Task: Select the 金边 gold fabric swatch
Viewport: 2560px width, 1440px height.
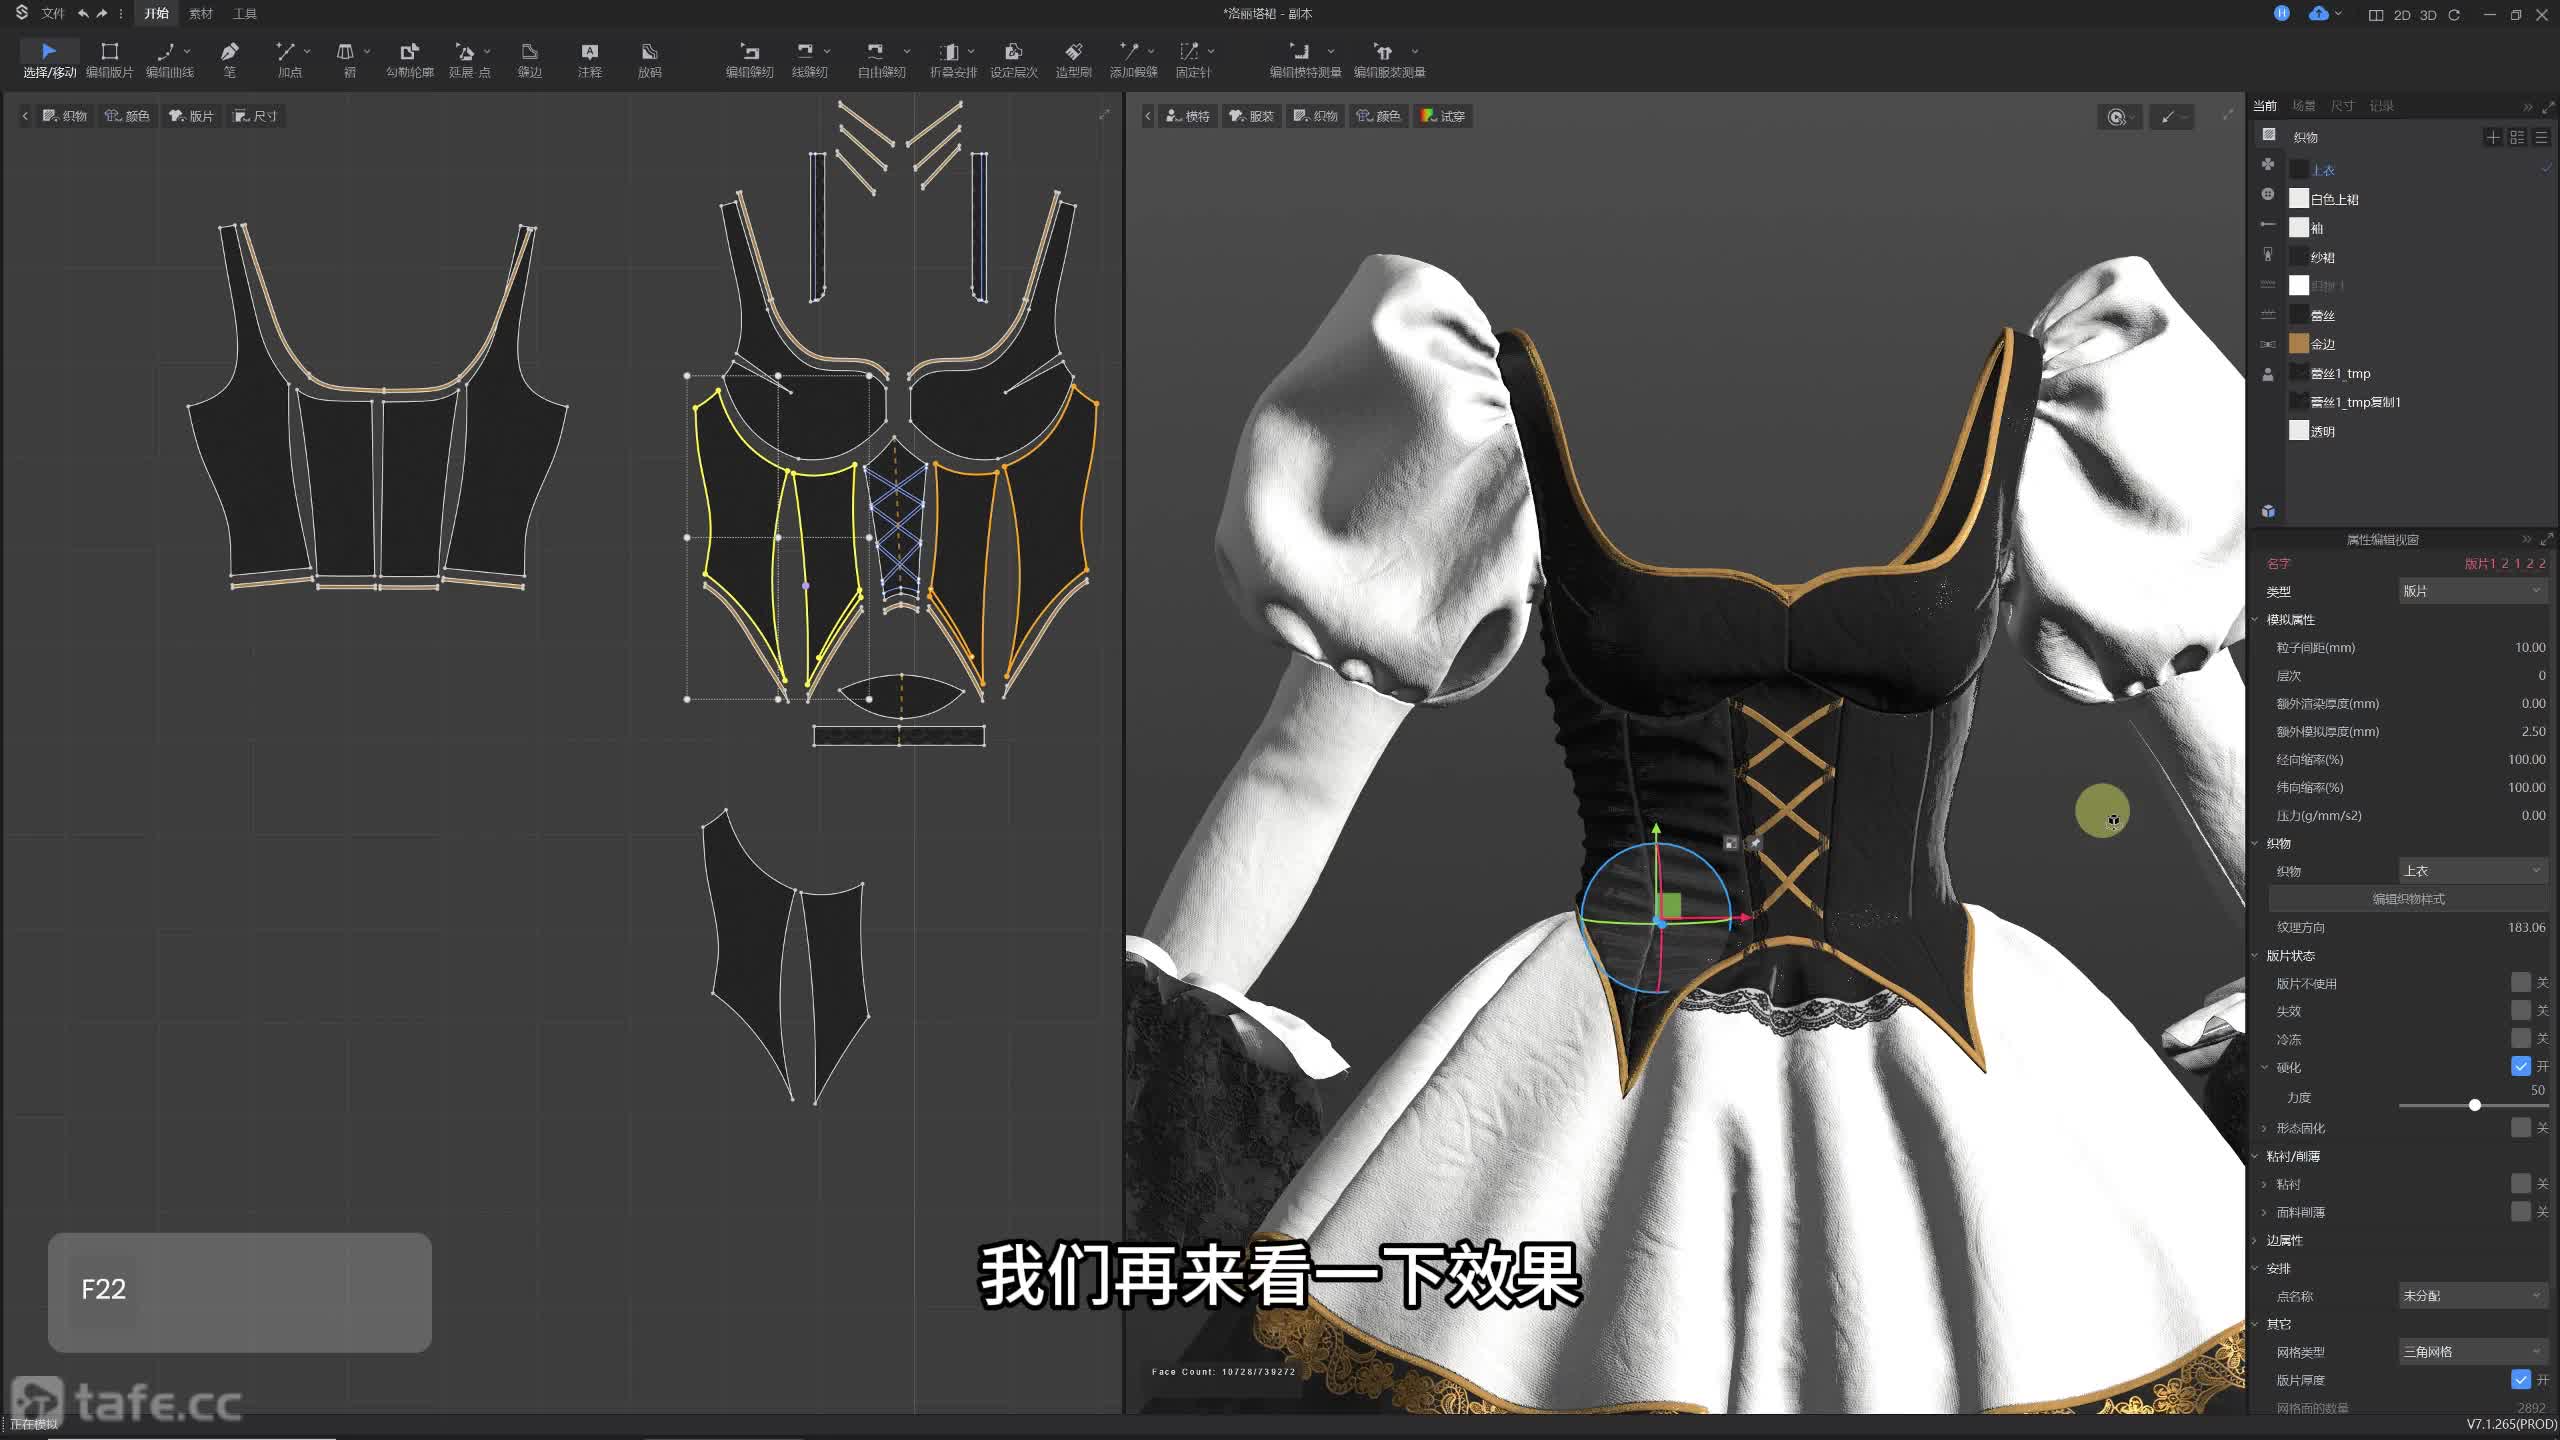Action: tap(2299, 344)
